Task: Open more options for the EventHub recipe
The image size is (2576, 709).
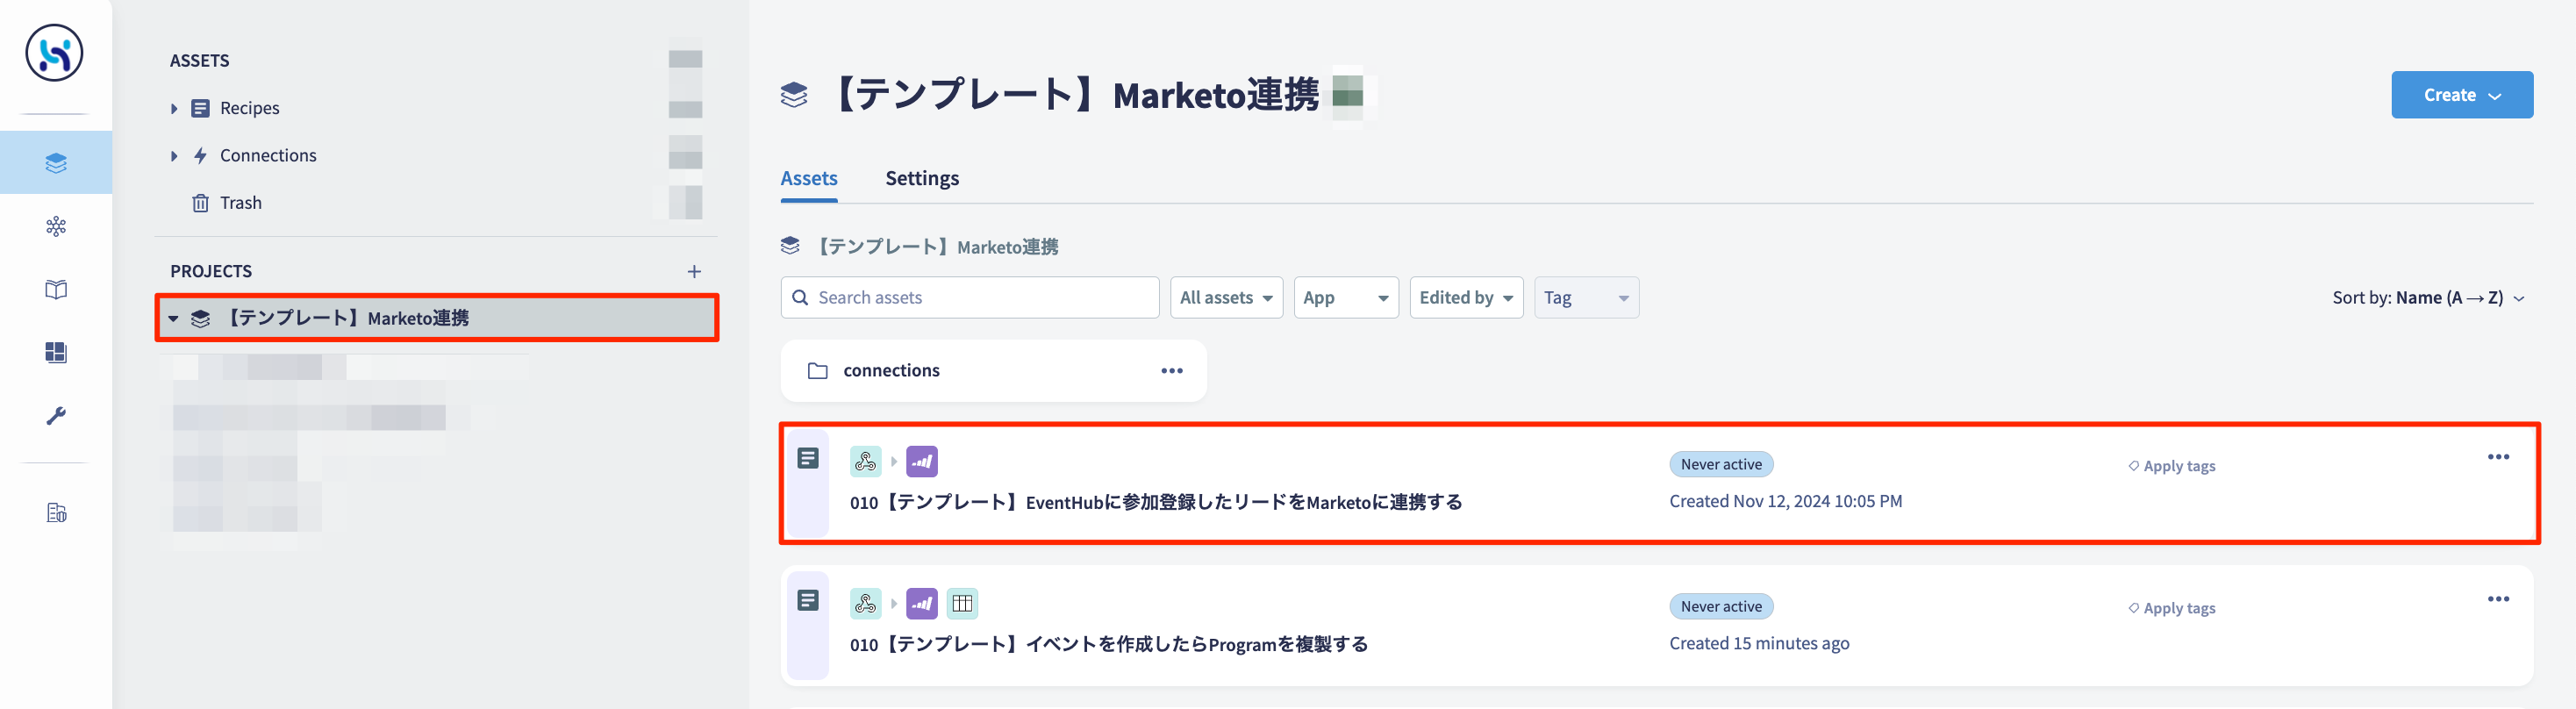Action: point(2498,457)
